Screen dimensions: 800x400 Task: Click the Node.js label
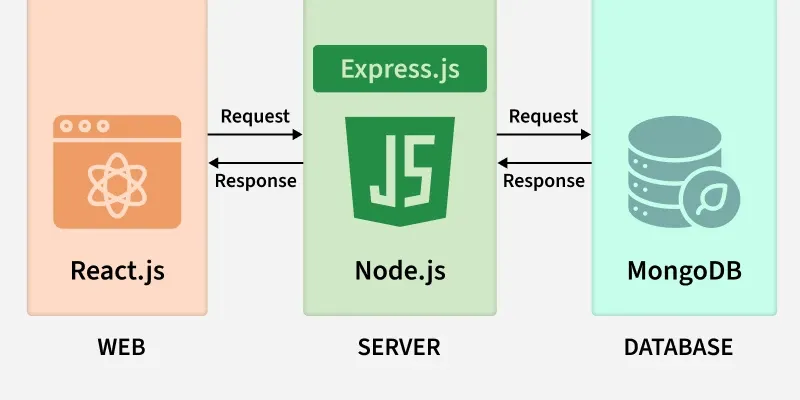[x=400, y=271]
